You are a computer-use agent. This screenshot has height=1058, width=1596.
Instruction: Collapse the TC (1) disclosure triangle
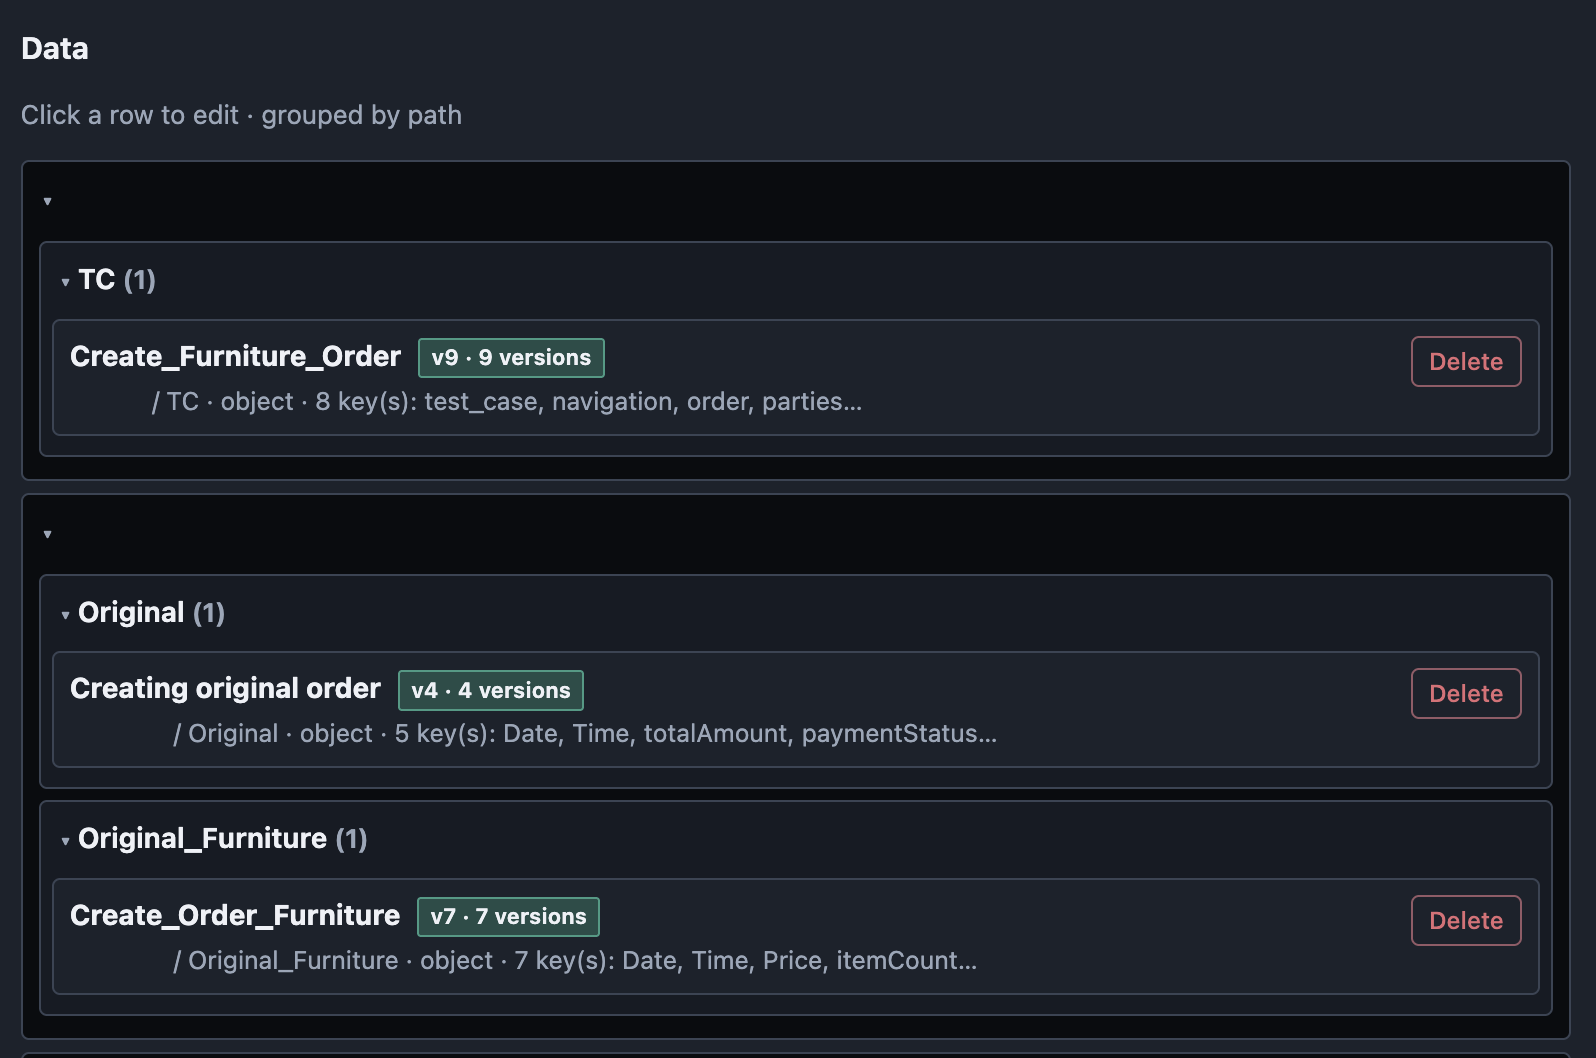65,282
